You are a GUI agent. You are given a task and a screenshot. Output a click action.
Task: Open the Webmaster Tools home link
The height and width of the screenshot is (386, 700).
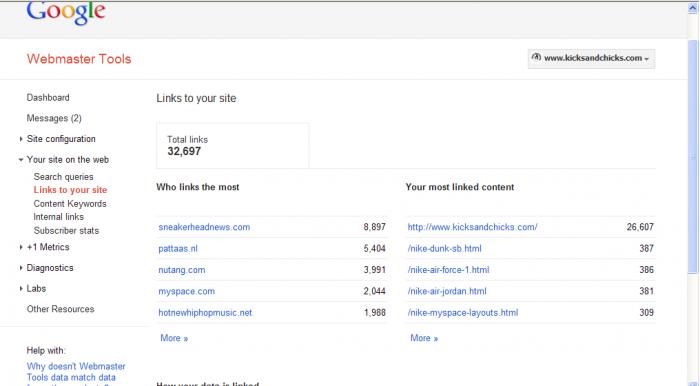(79, 59)
